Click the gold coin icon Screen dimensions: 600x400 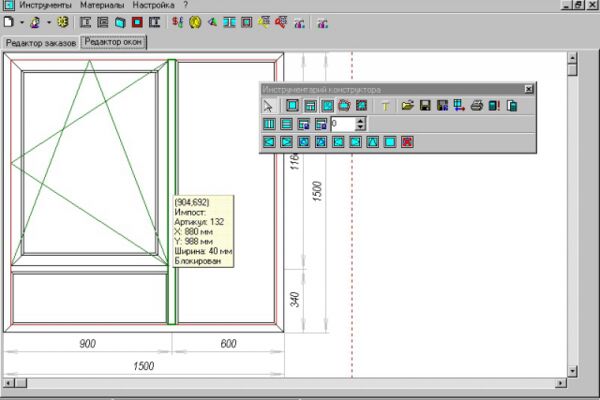tap(195, 23)
